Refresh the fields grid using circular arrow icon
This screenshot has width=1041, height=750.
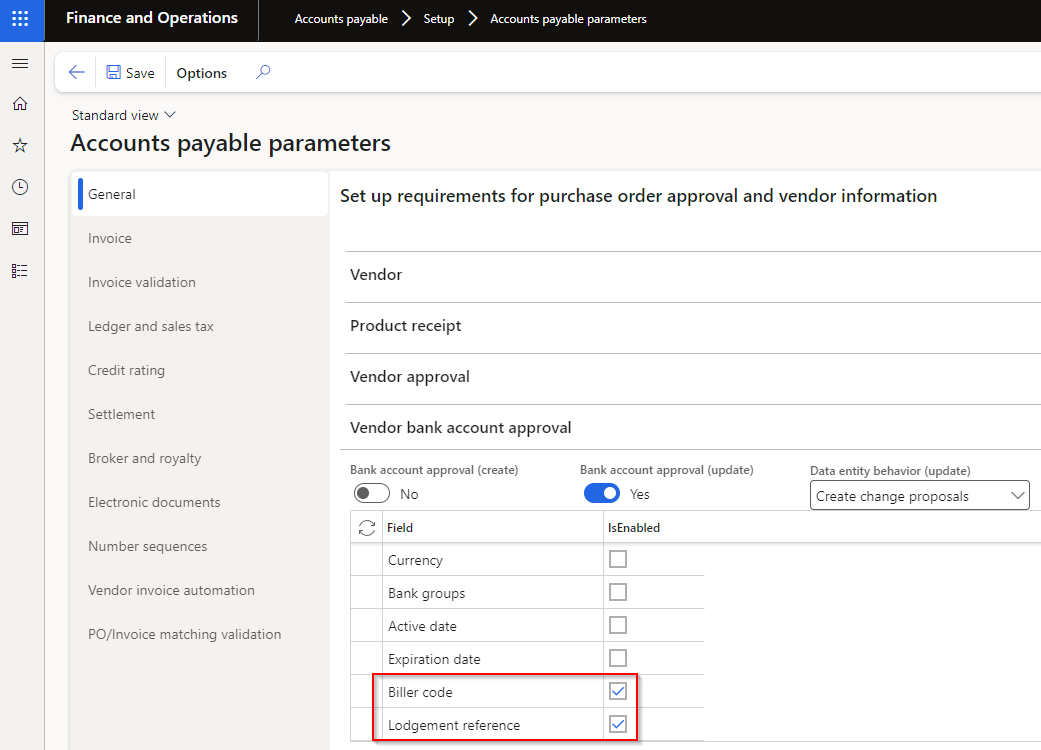tap(366, 527)
